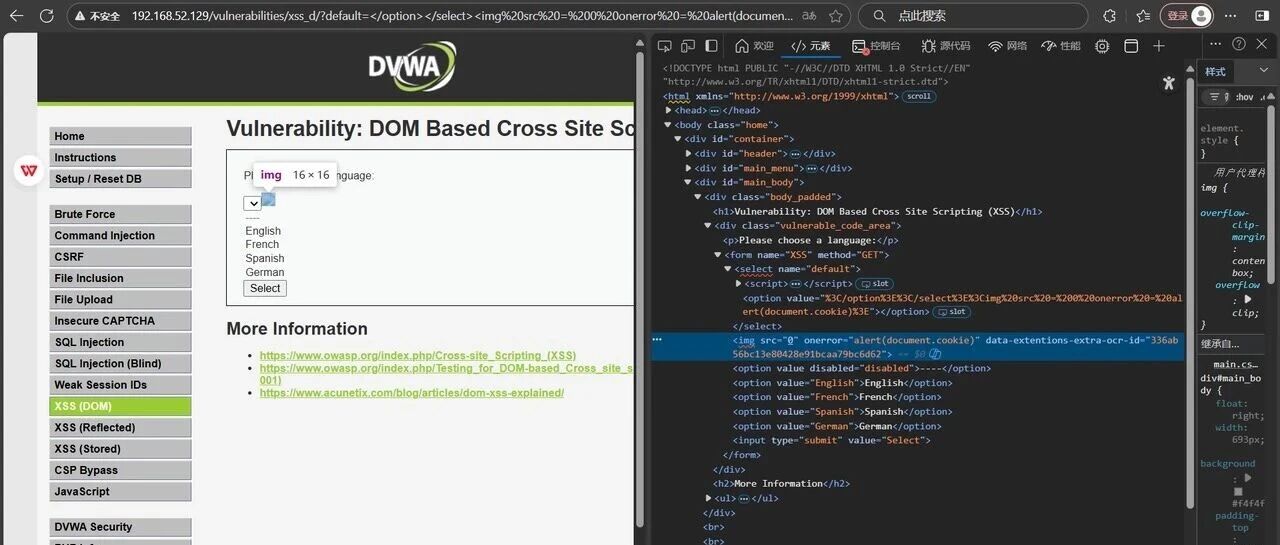Open the browser extensions puzzle icon
1280x545 pixels.
coord(1109,16)
